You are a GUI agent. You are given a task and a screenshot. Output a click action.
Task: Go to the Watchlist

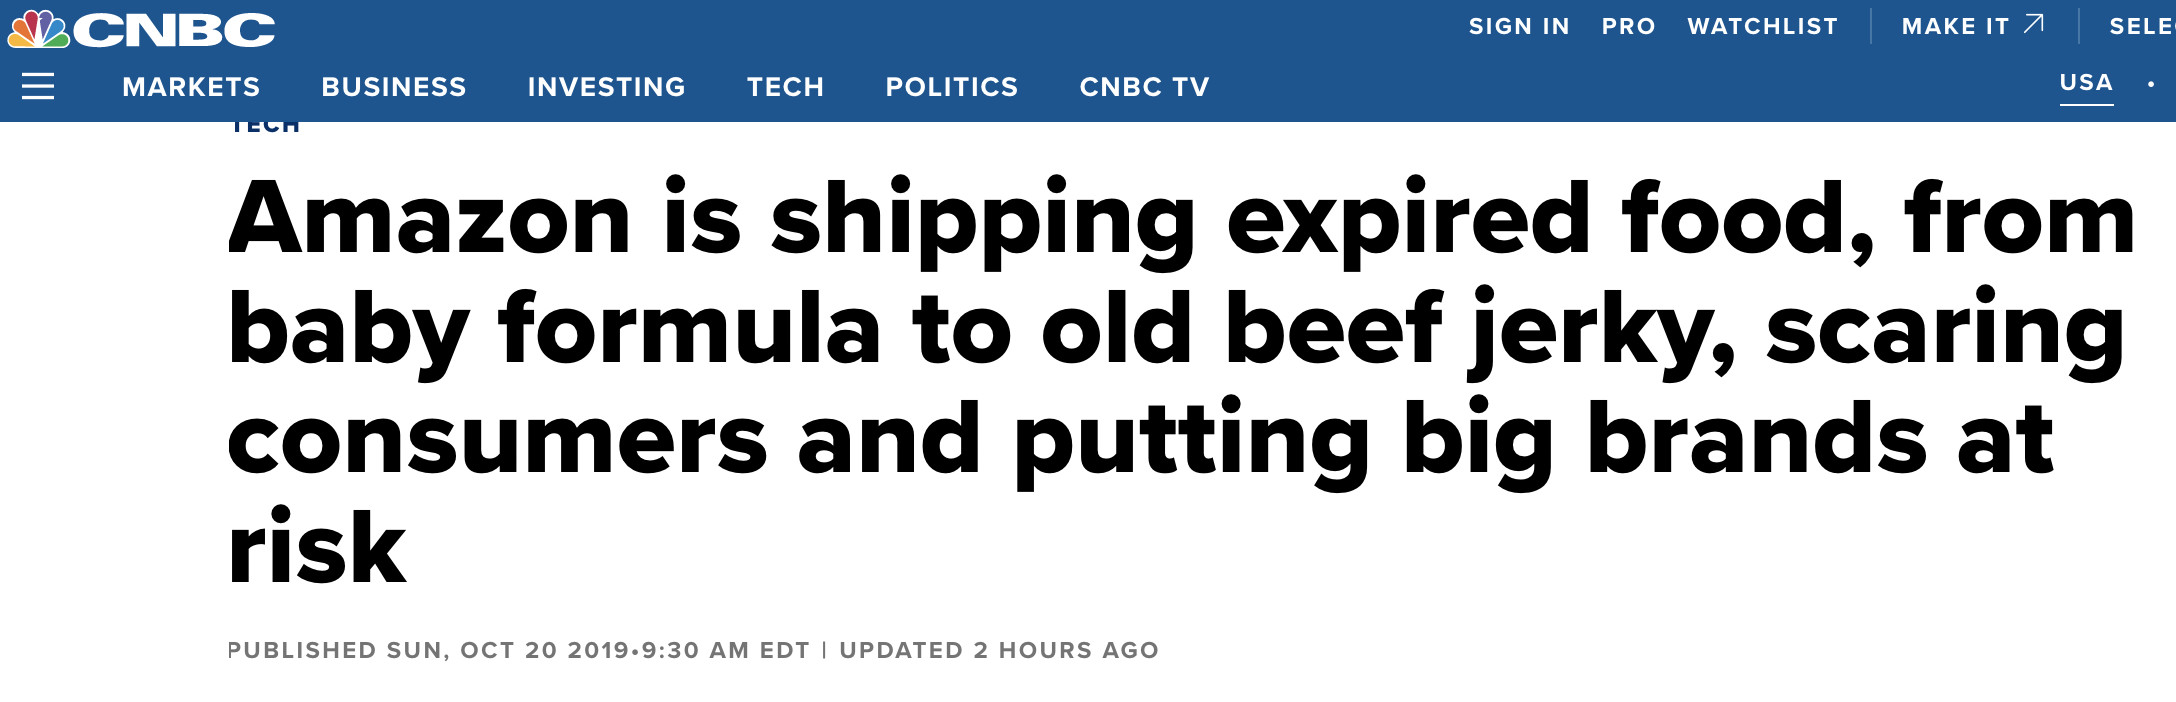click(x=1762, y=27)
